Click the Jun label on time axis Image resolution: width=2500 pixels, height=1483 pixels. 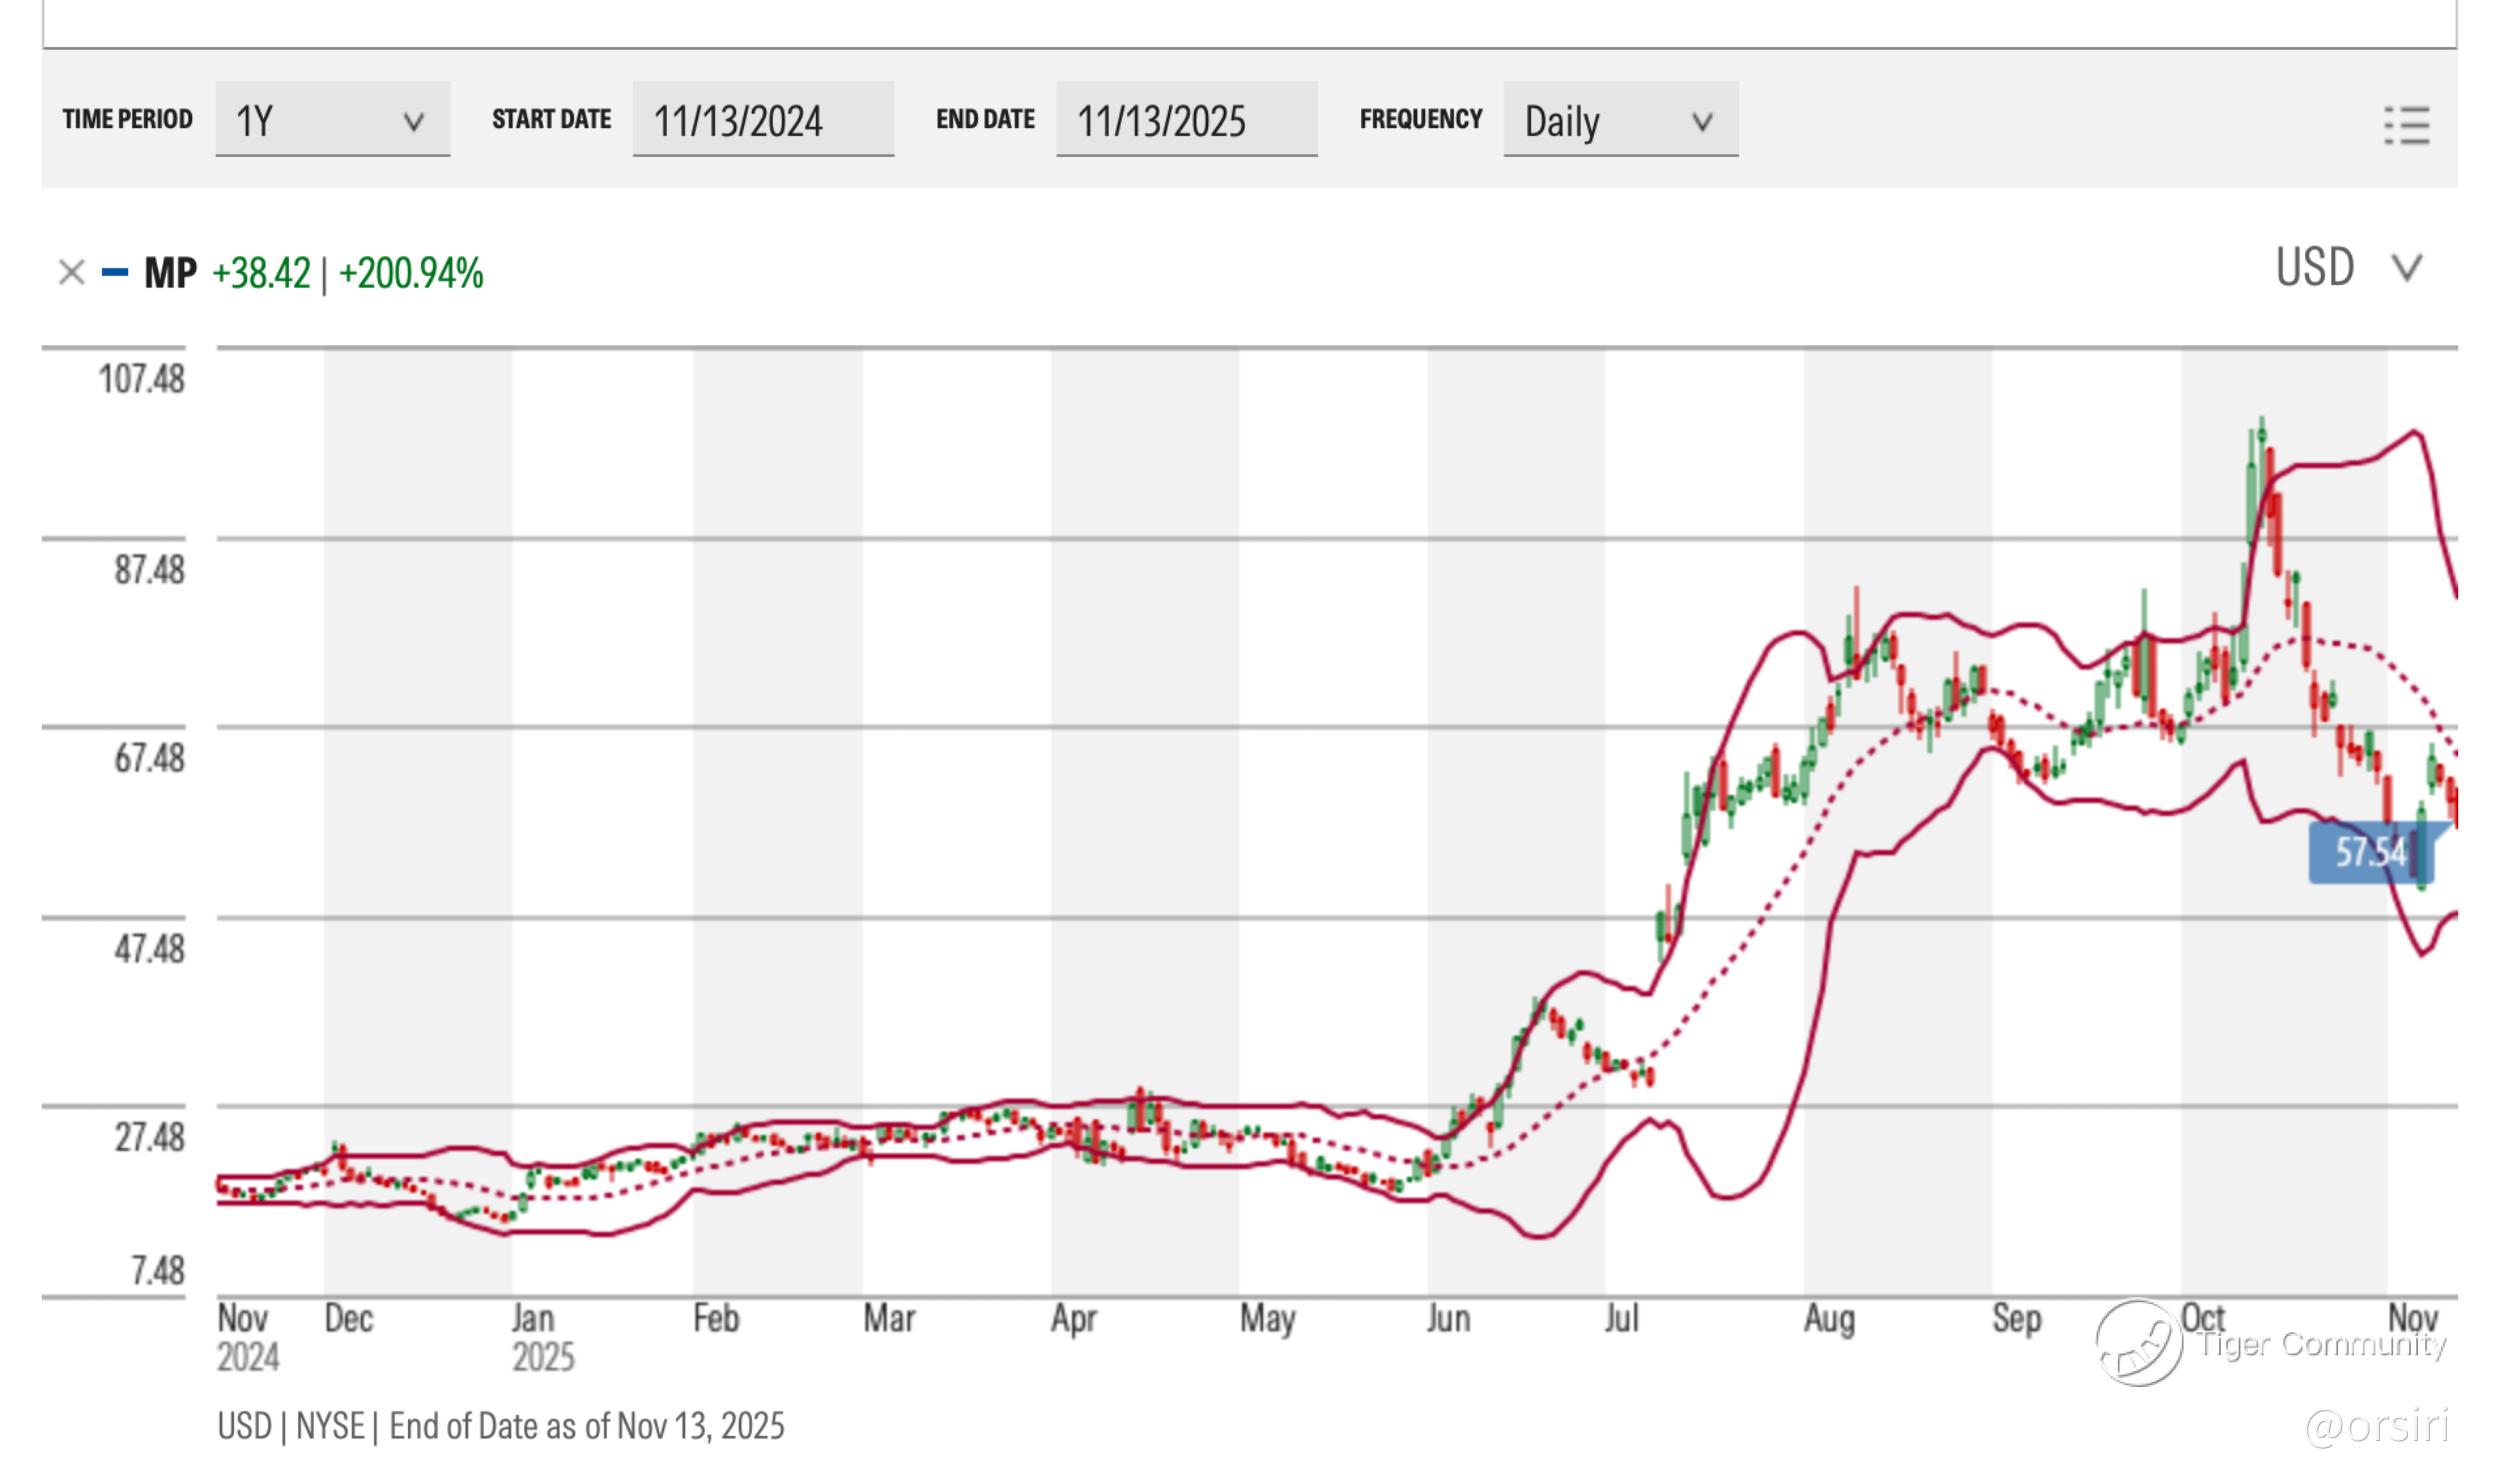coord(1447,1319)
